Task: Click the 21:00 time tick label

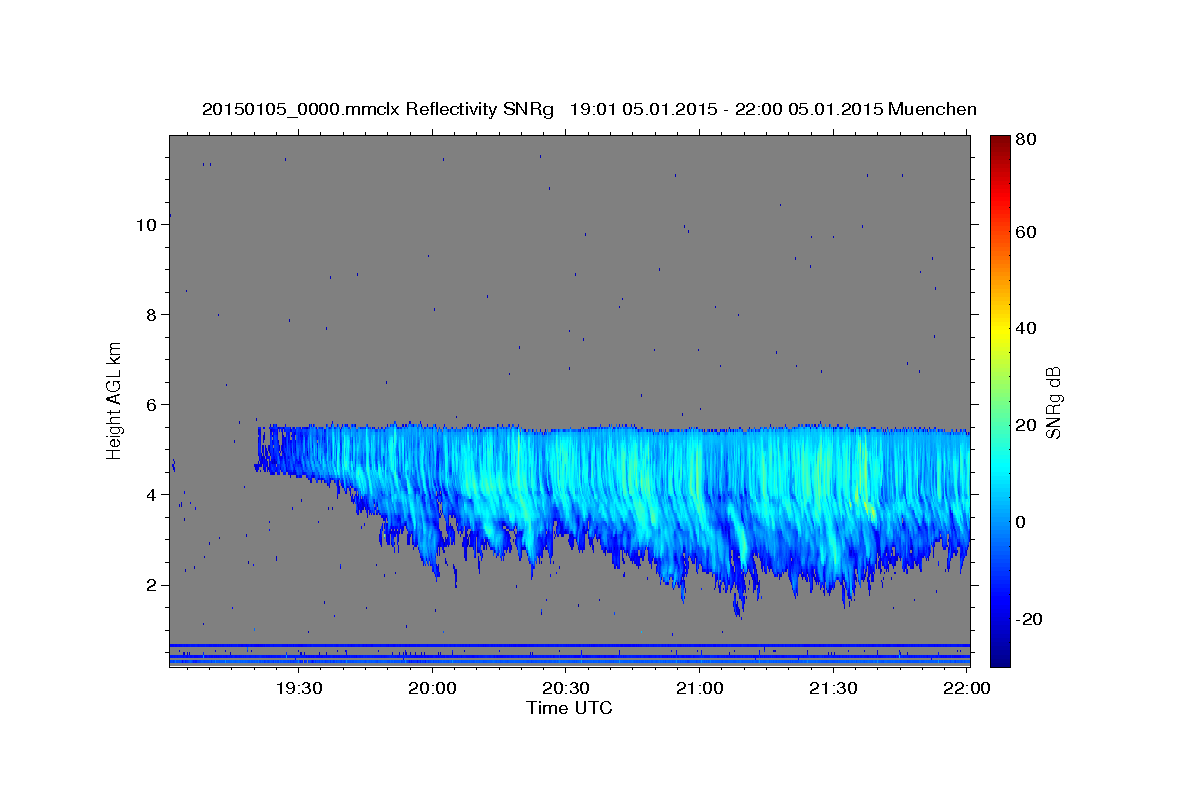Action: [700, 688]
